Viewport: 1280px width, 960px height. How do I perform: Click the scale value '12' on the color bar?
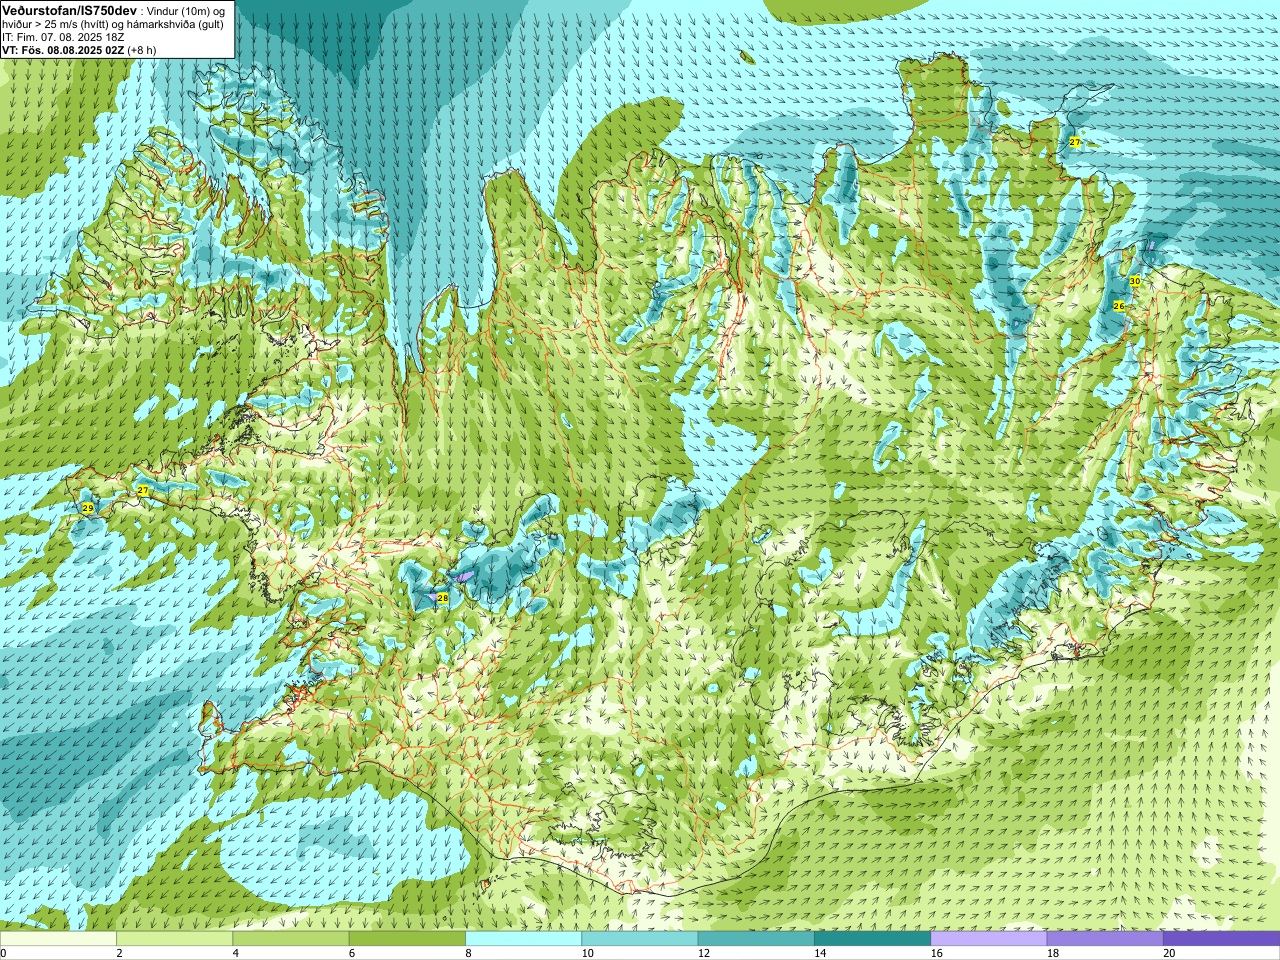tap(704, 953)
